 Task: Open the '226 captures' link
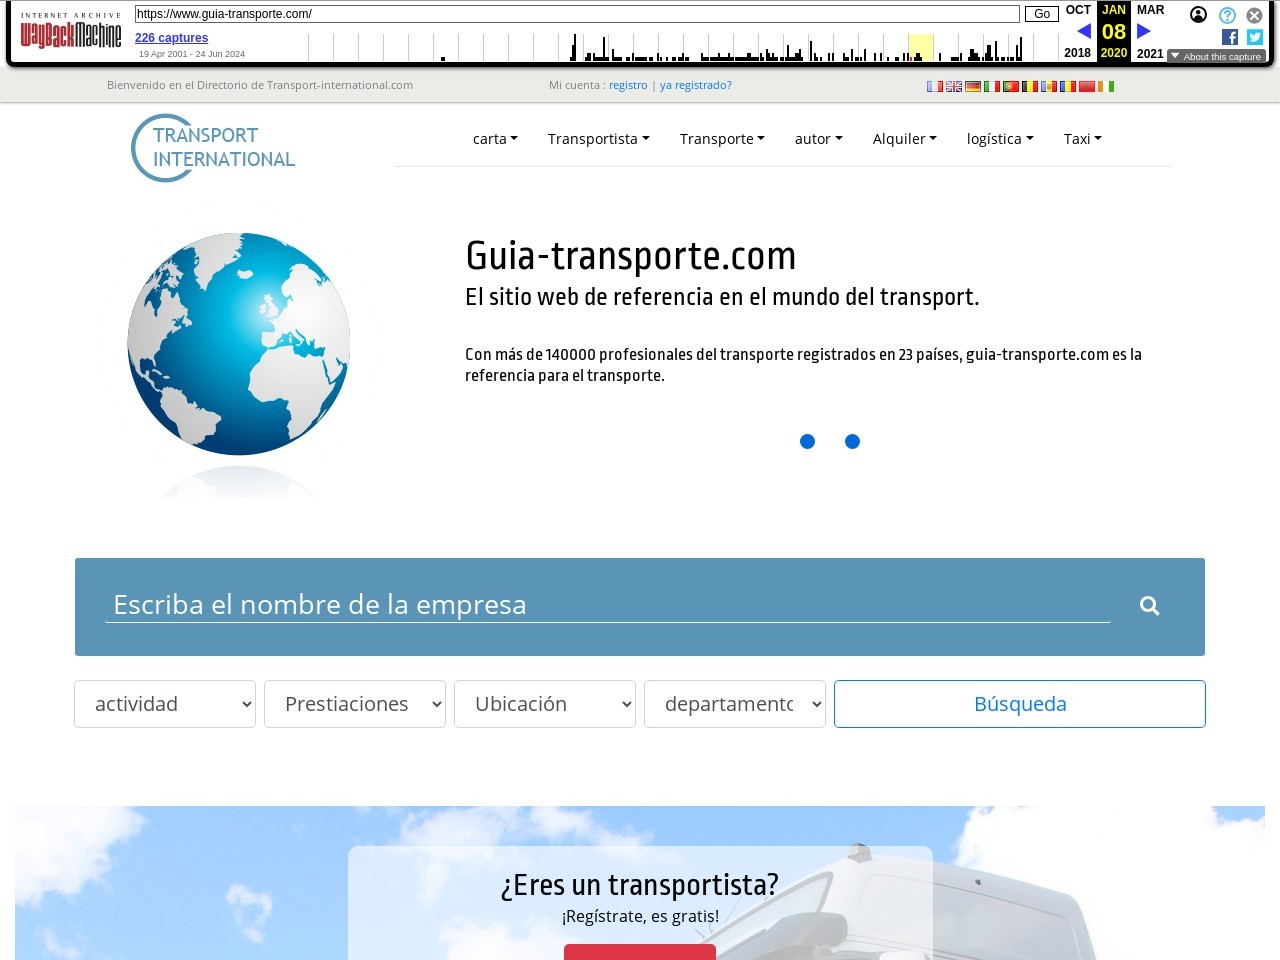click(x=172, y=38)
